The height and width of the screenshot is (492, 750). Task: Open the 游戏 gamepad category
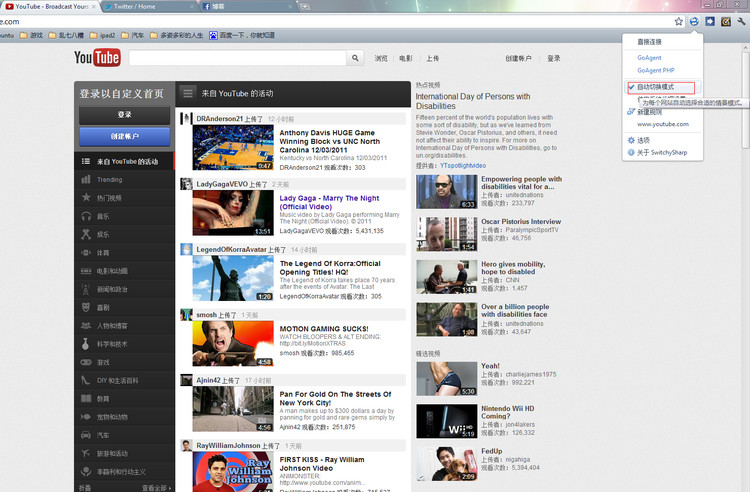coord(124,362)
